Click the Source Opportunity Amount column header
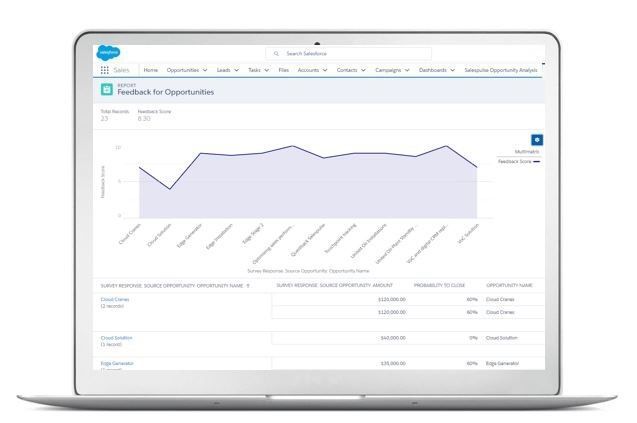 [334, 286]
